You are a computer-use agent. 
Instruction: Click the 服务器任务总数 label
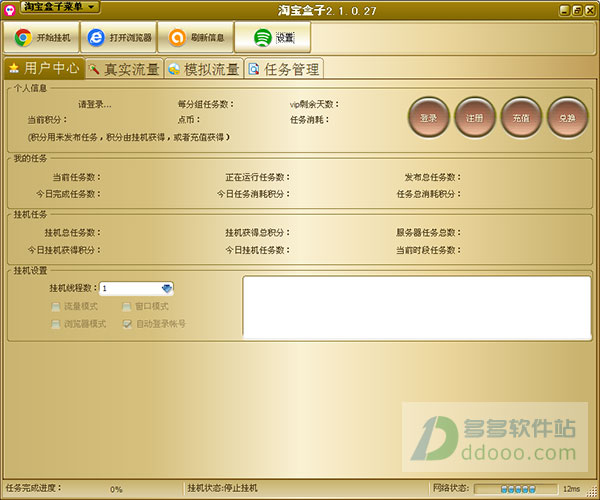coord(428,233)
